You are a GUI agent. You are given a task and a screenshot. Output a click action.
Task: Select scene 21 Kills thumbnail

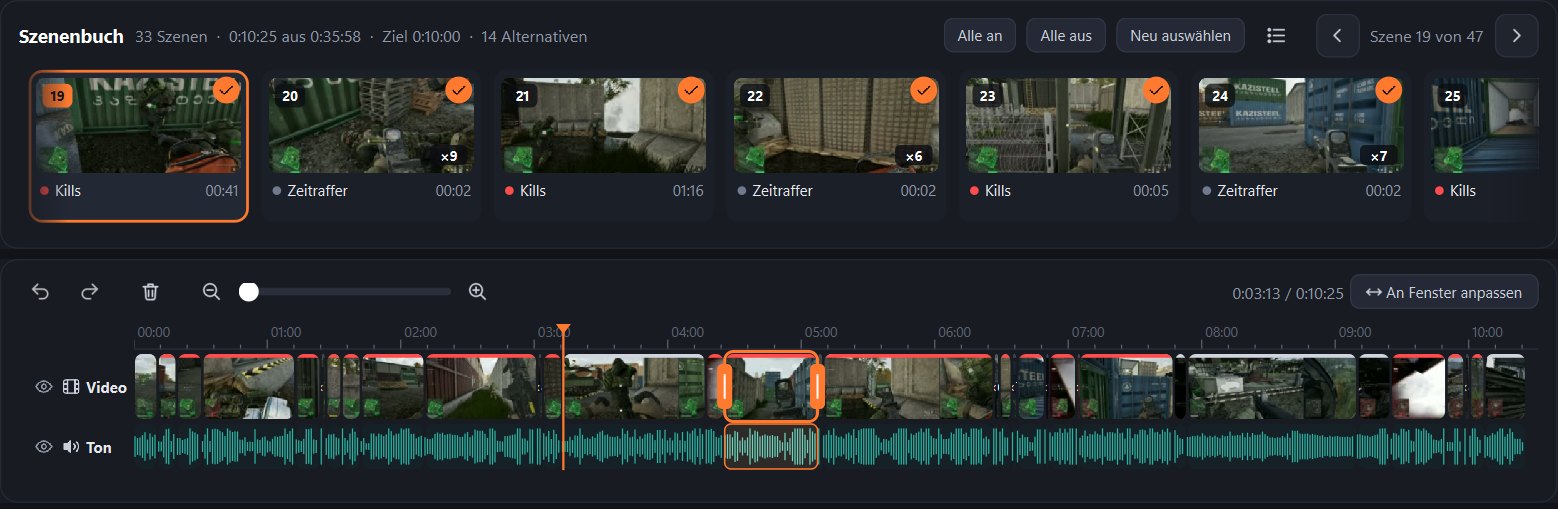(x=603, y=125)
